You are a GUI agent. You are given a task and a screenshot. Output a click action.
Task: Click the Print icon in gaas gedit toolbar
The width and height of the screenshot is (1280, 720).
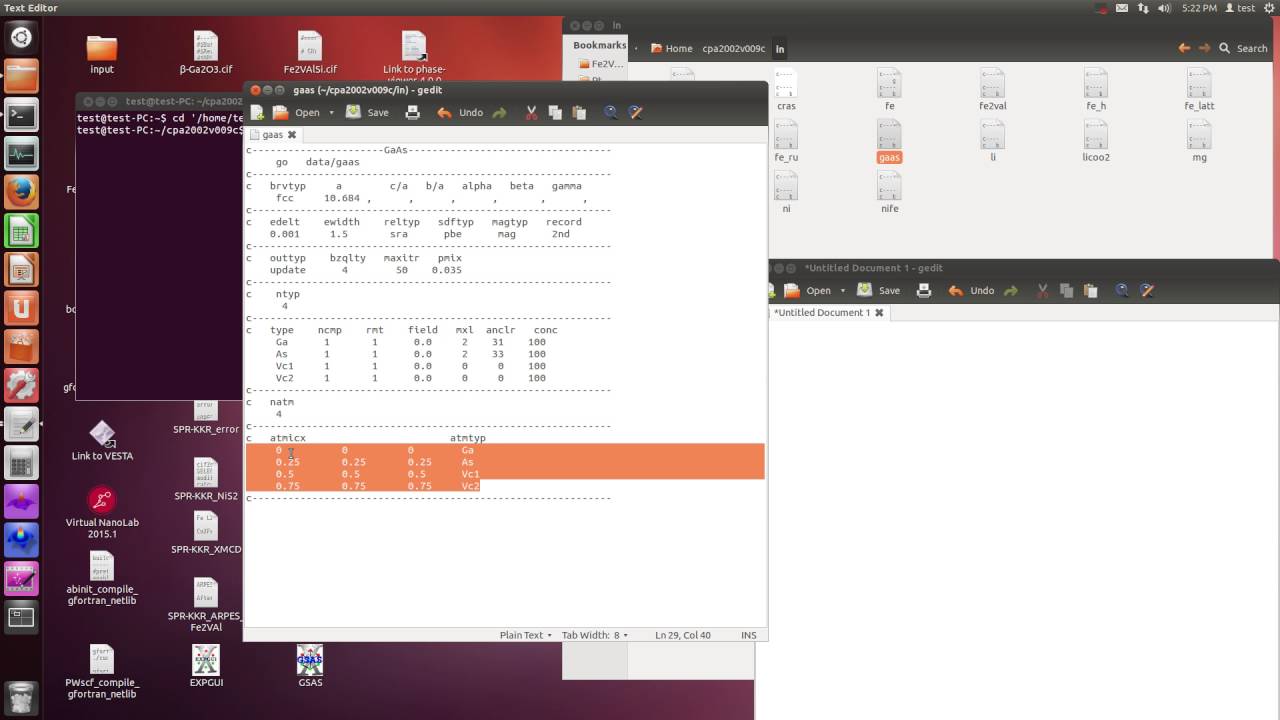(412, 113)
